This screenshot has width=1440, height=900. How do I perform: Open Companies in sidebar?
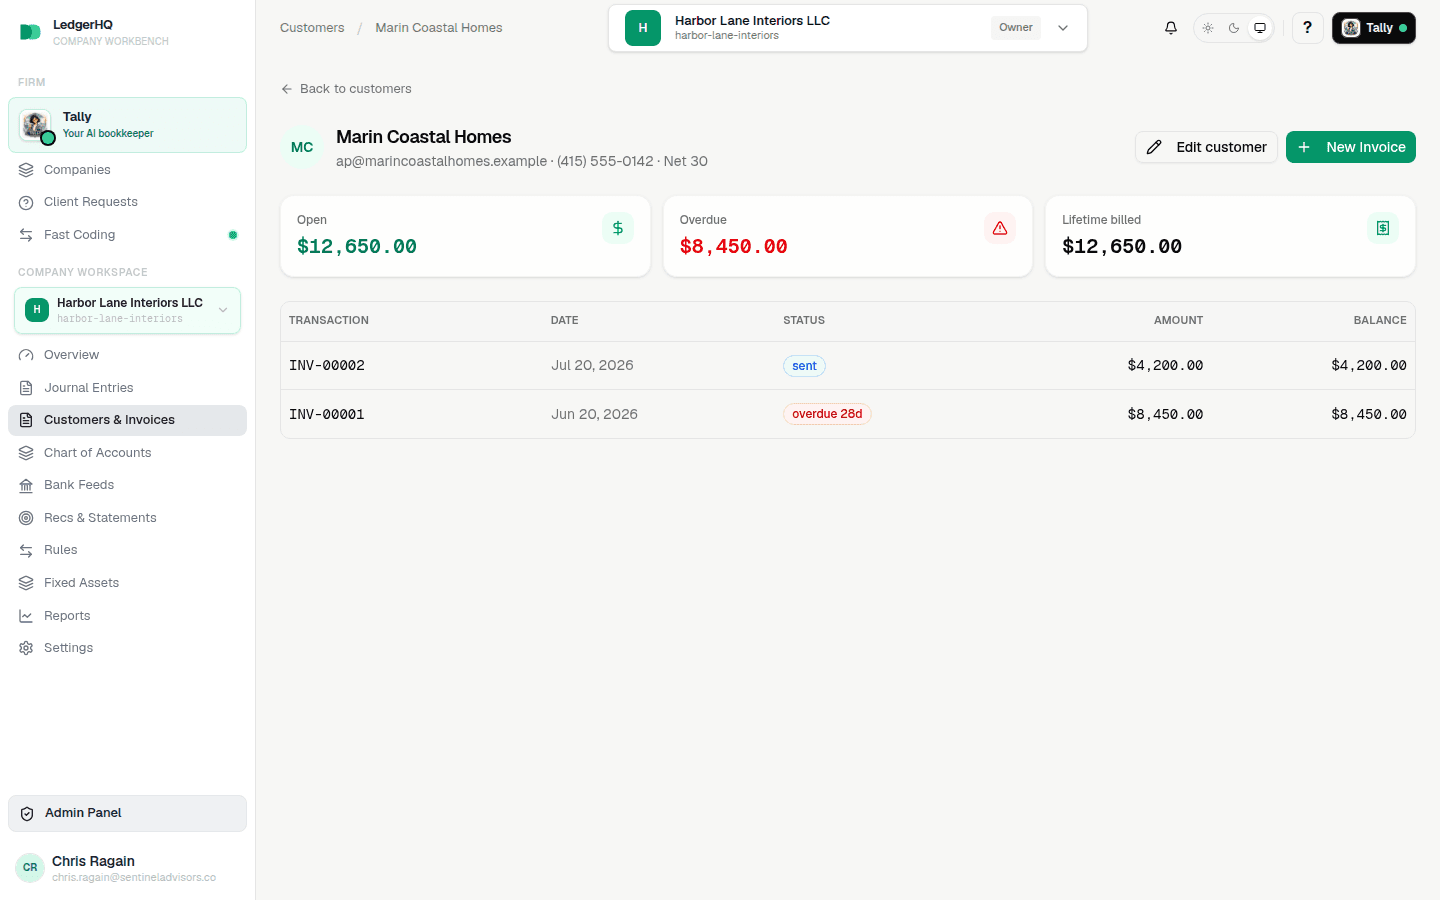(x=127, y=170)
